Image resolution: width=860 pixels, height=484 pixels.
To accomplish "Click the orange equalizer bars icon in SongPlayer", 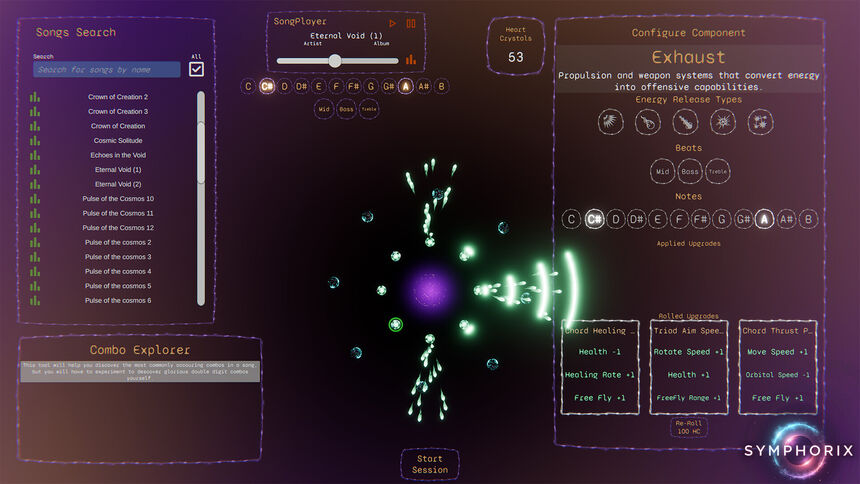I will (x=410, y=60).
